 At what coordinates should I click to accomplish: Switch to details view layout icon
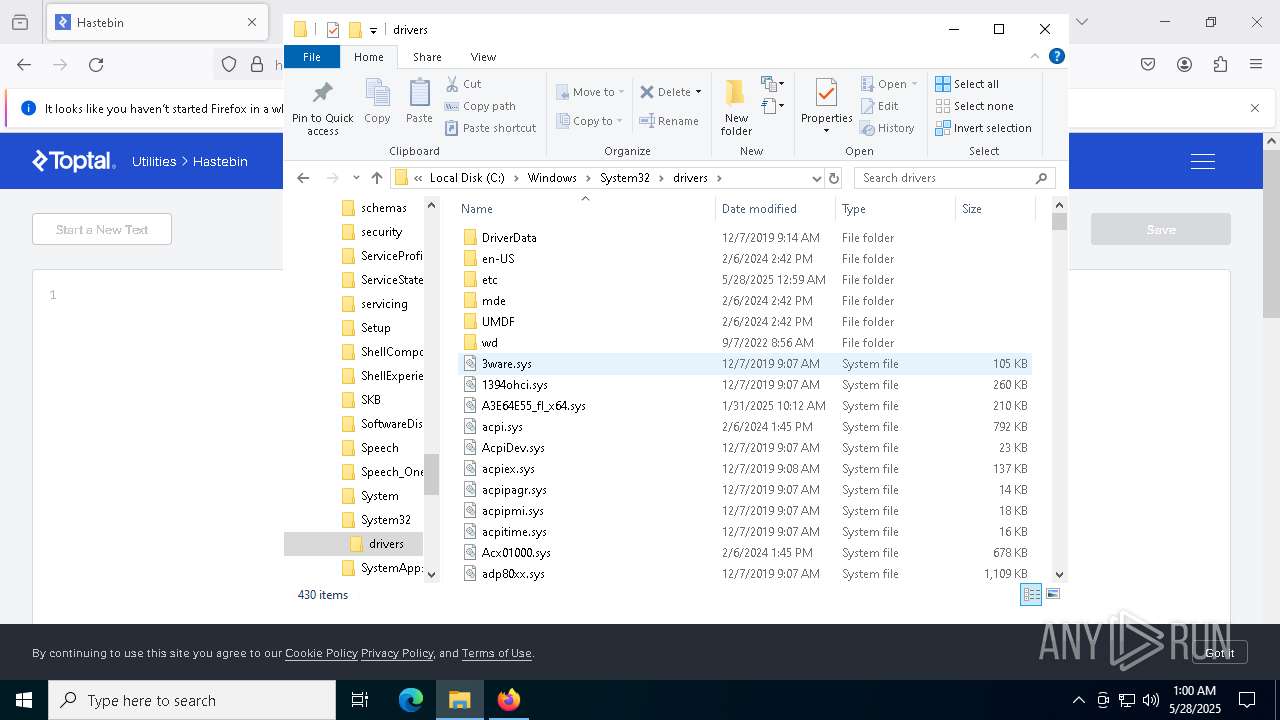tap(1031, 594)
